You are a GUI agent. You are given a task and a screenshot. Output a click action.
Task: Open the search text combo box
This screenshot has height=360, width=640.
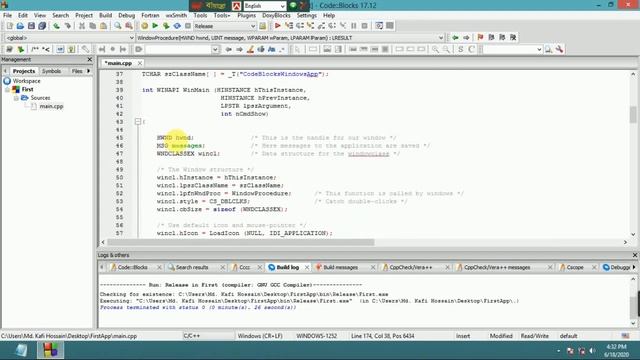click(x=182, y=49)
